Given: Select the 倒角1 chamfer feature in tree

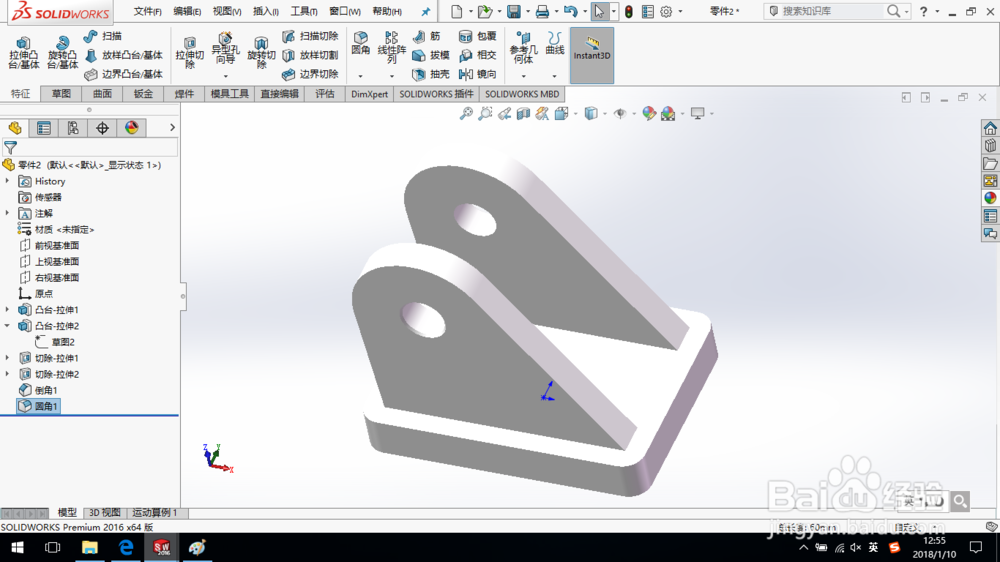Looking at the screenshot, I should pos(40,390).
